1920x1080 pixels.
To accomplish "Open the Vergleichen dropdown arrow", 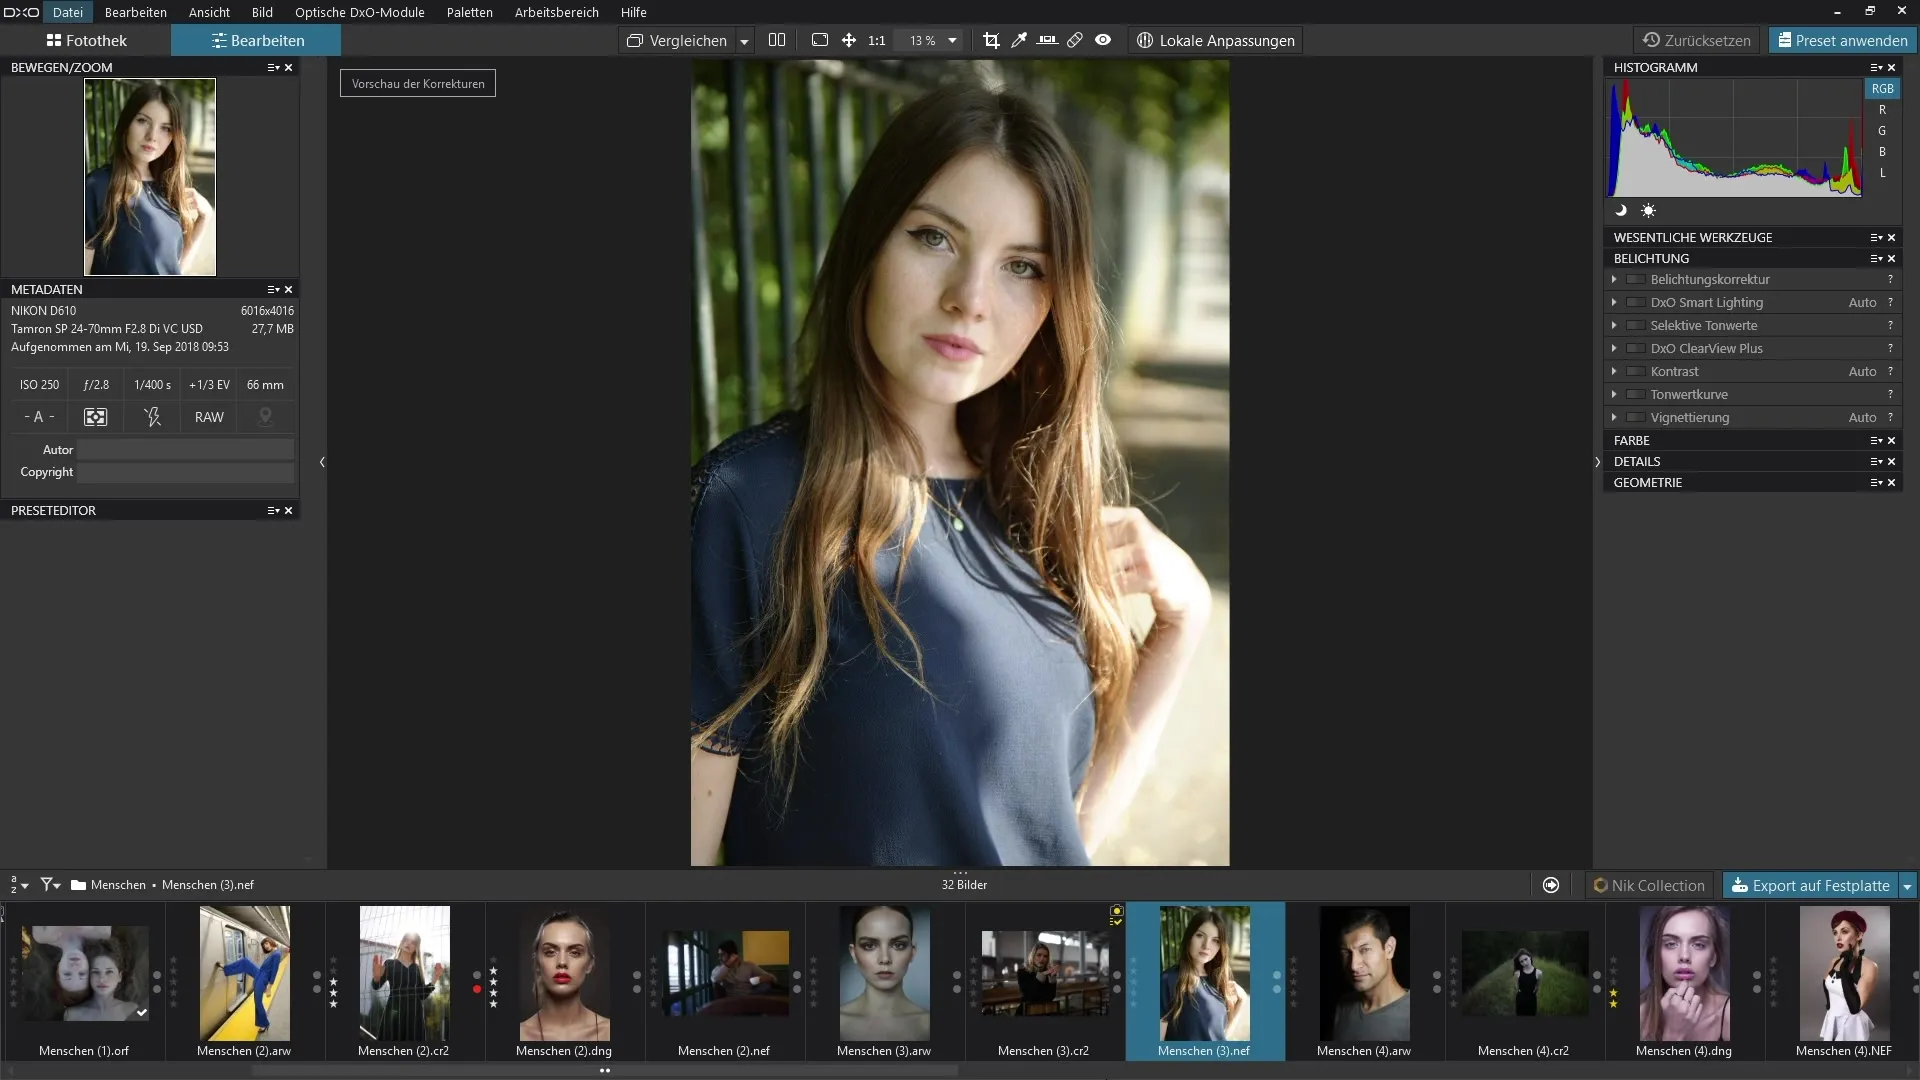I will tap(744, 41).
